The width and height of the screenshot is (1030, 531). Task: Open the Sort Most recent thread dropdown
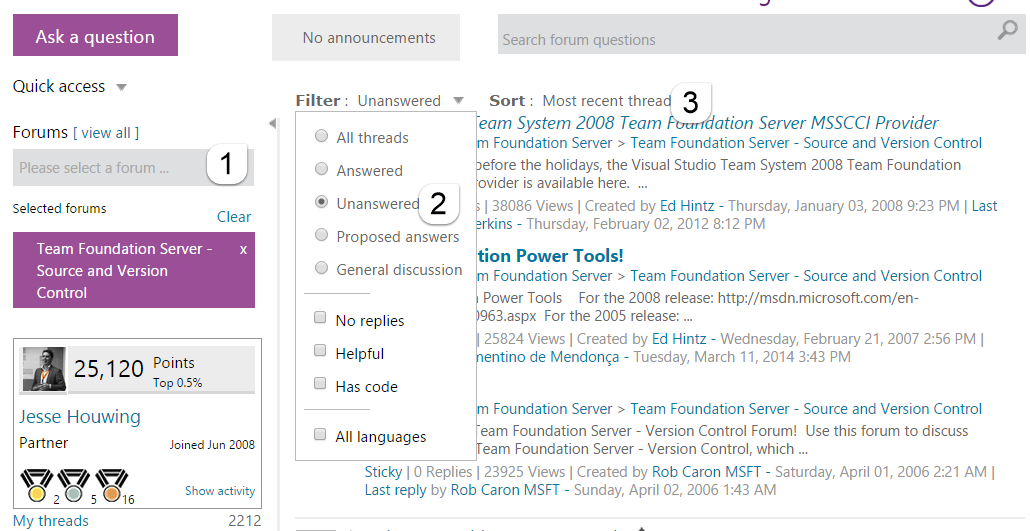pos(606,101)
